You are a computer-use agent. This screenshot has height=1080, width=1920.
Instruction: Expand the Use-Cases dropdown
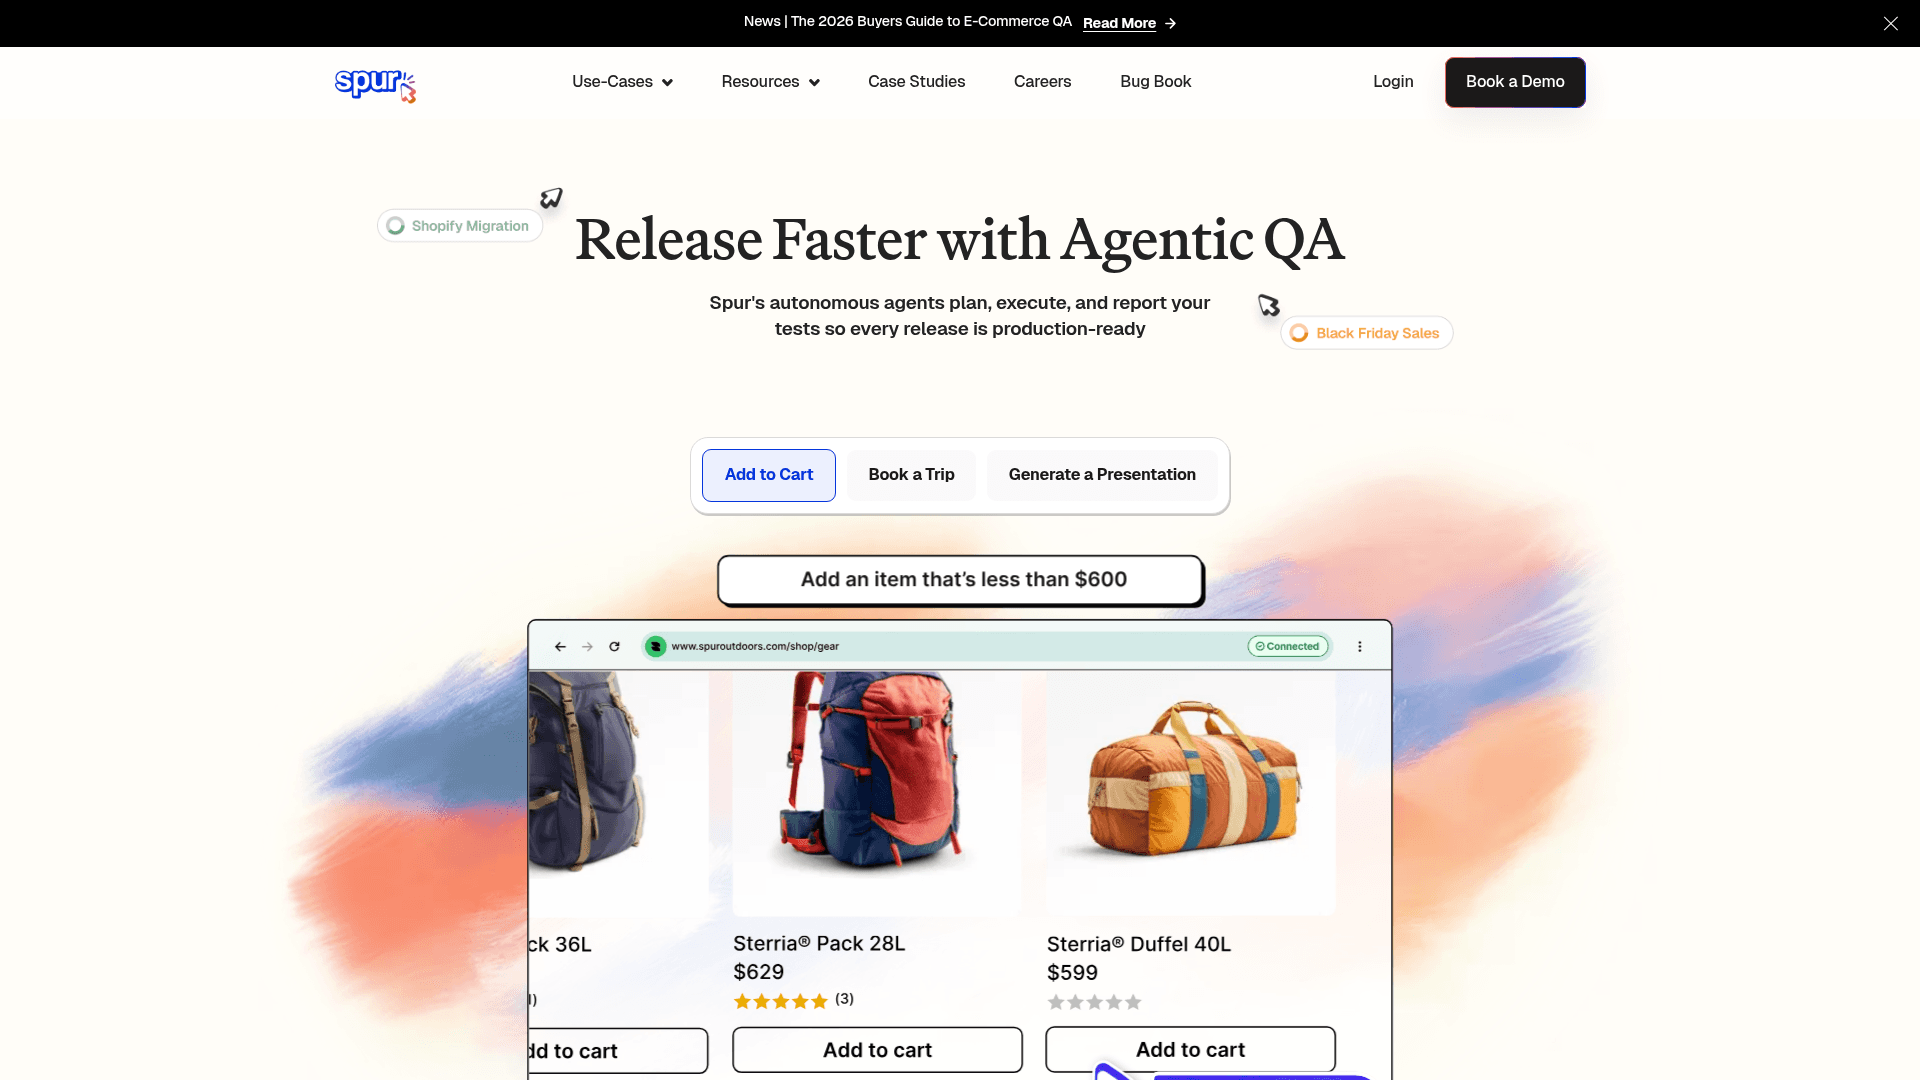(x=622, y=82)
